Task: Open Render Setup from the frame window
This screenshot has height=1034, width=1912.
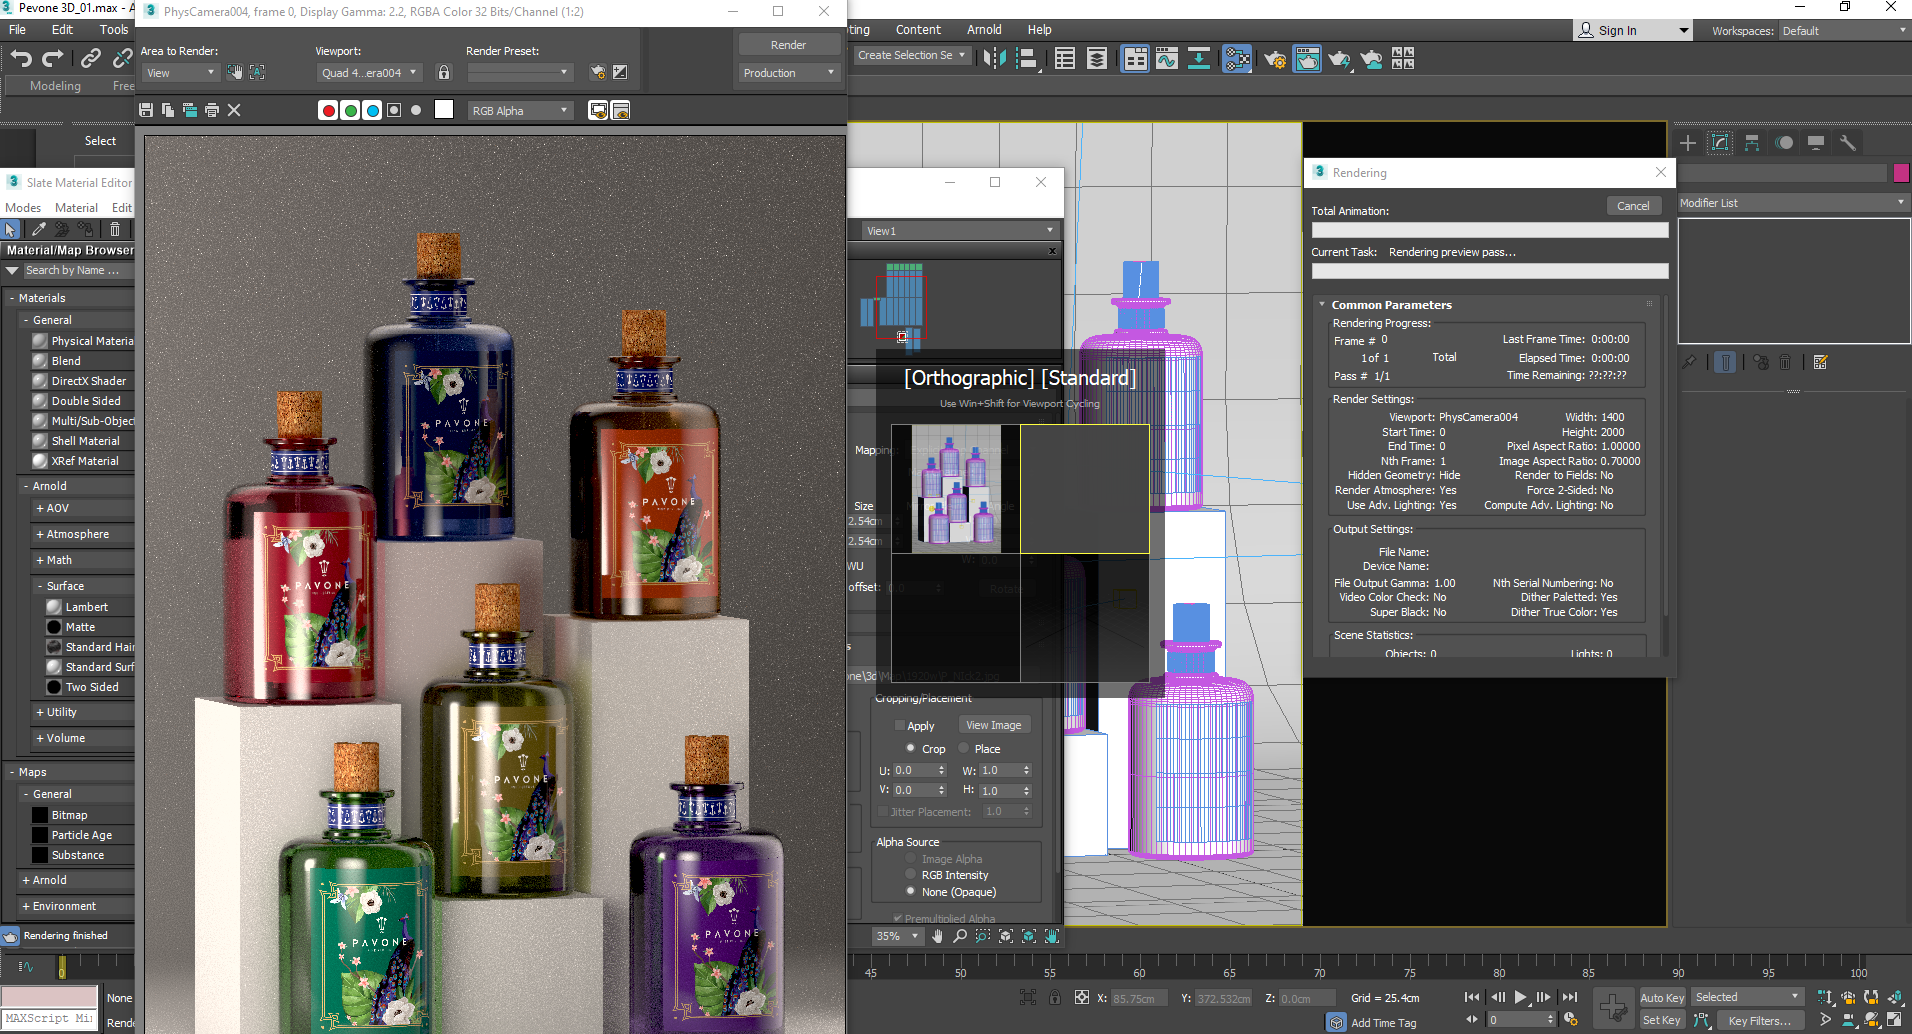Action: [x=598, y=72]
